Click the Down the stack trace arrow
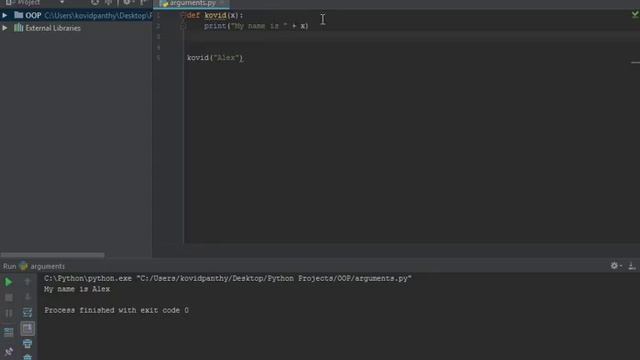640x360 pixels. (27, 297)
